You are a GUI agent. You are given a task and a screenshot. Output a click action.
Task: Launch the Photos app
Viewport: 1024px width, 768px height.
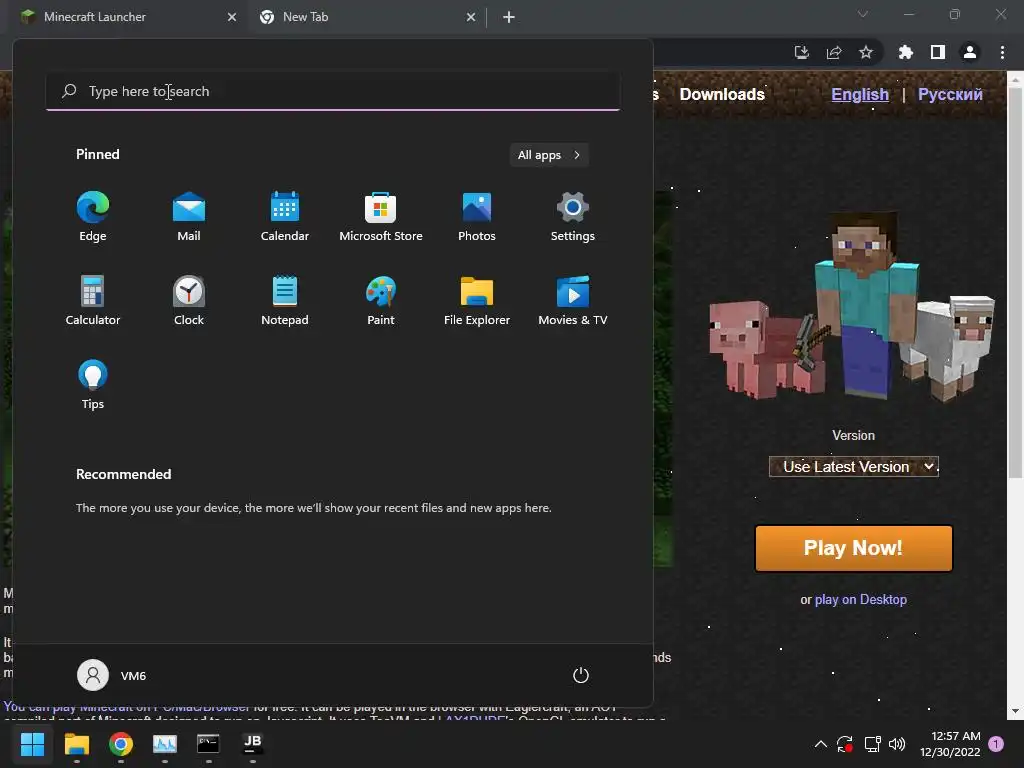[477, 217]
